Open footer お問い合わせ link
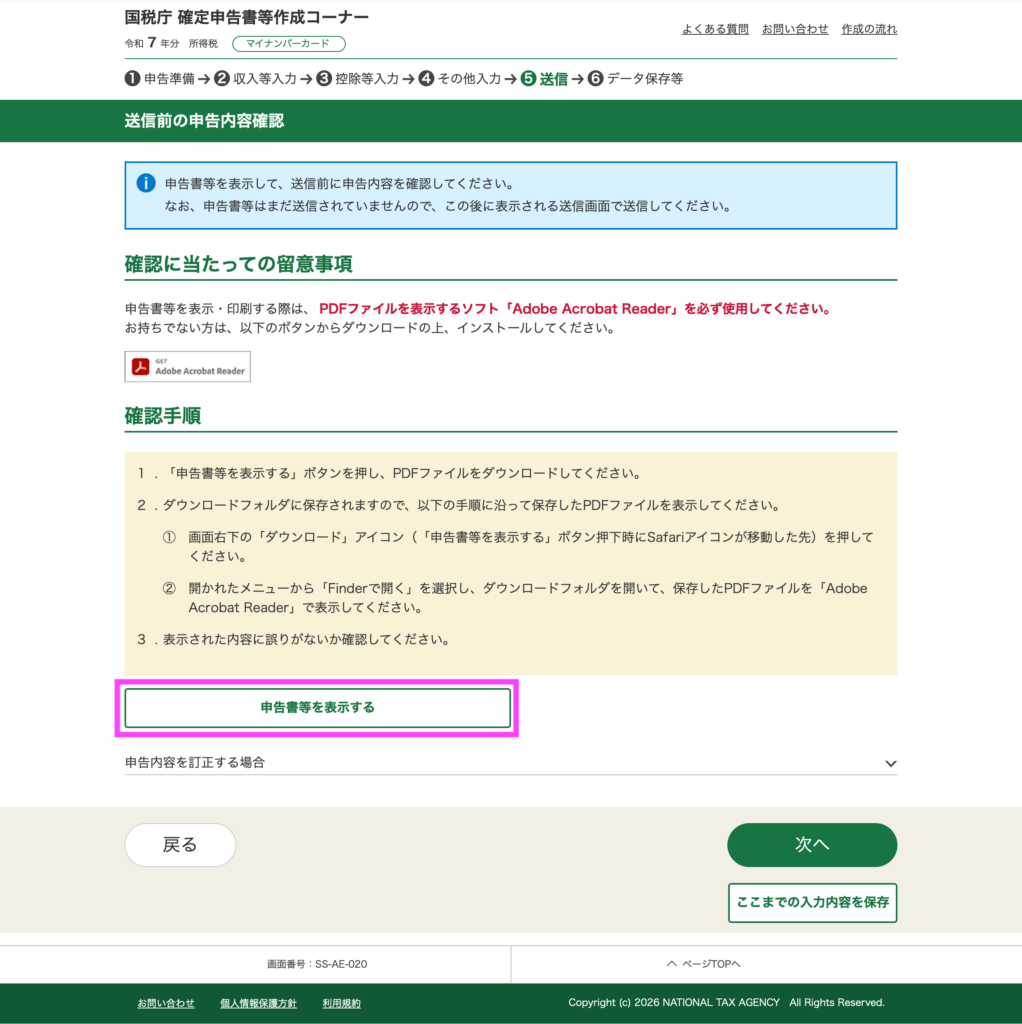The image size is (1022, 1024). point(166,1003)
